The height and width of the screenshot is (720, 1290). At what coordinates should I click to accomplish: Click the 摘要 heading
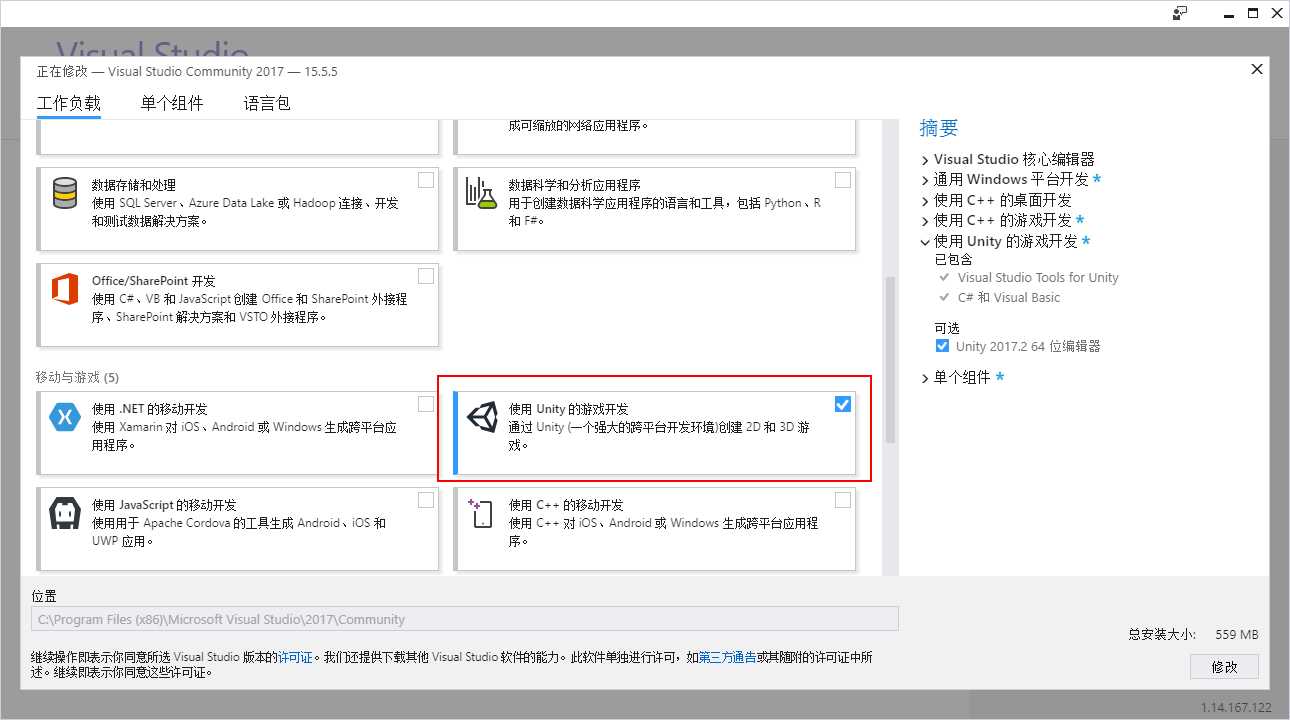939,128
